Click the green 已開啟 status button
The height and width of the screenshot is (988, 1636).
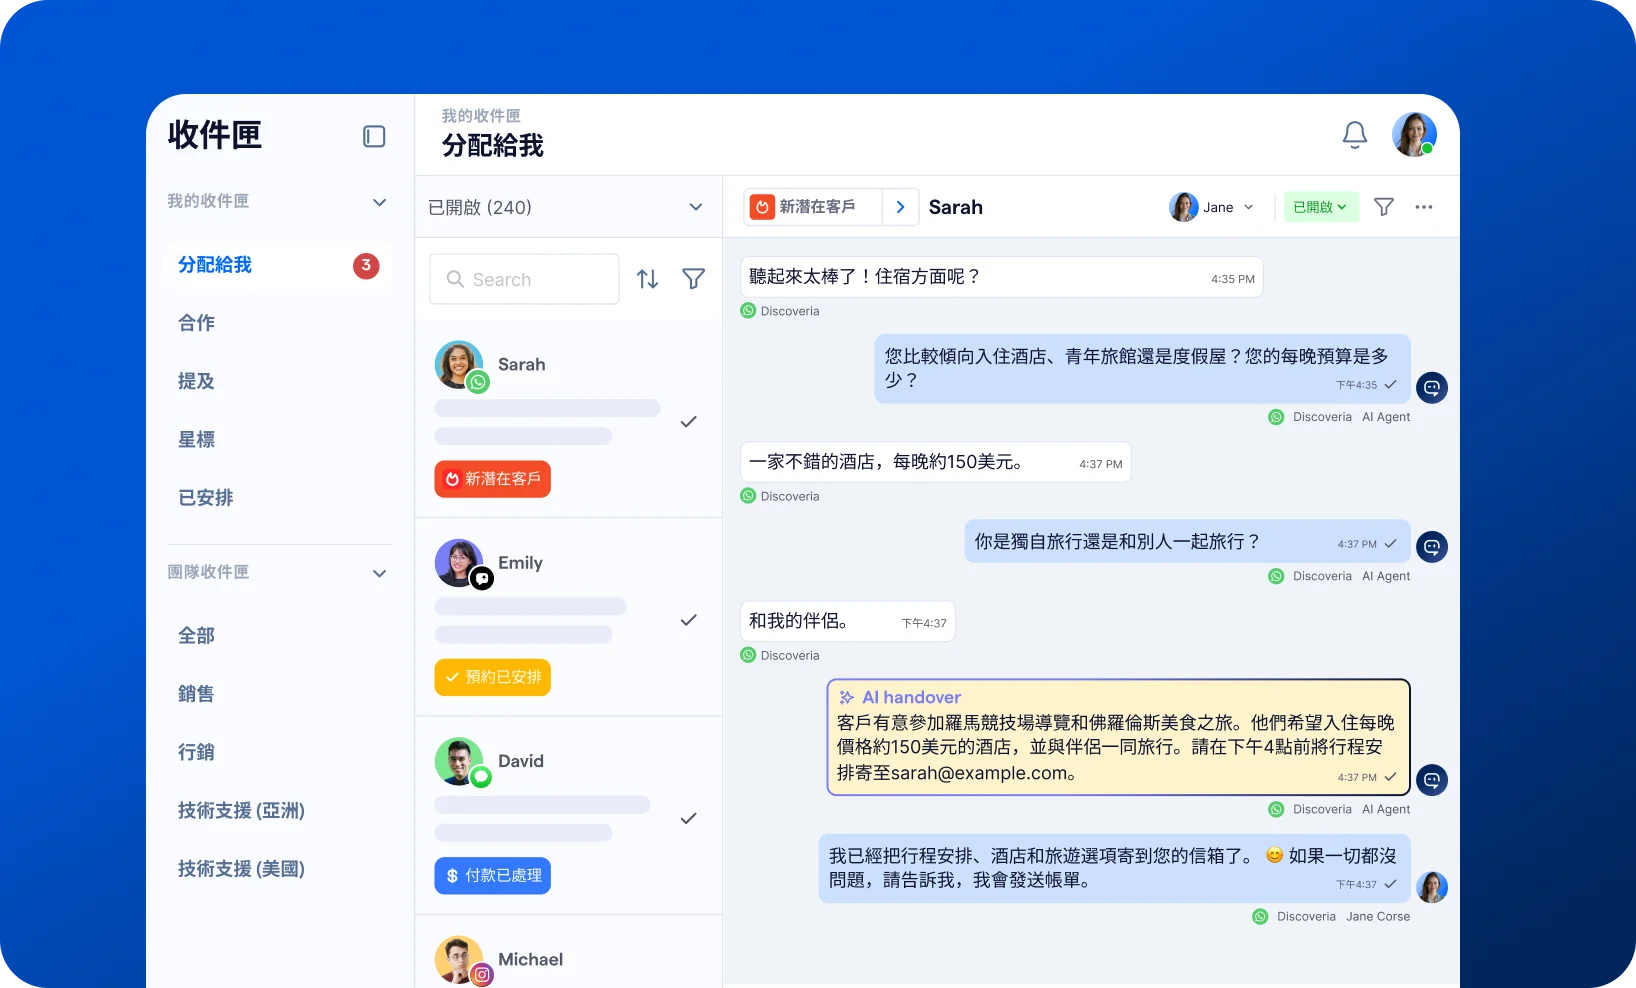1319,207
